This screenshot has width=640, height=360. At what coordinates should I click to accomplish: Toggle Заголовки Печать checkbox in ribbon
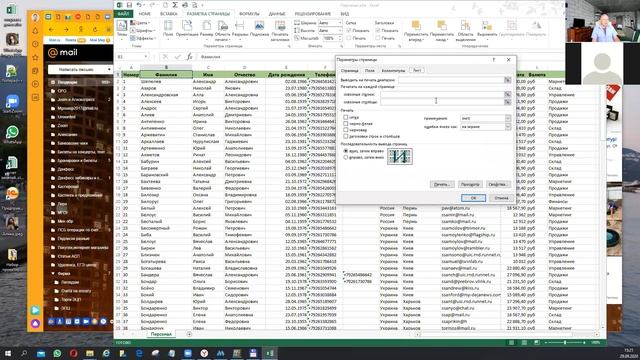click(x=378, y=38)
